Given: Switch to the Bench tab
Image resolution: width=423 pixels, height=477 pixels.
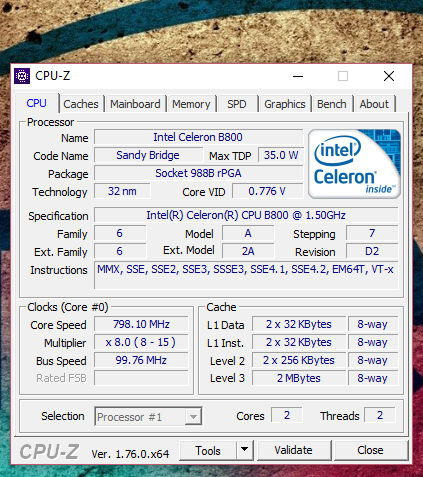Looking at the screenshot, I should (x=332, y=104).
